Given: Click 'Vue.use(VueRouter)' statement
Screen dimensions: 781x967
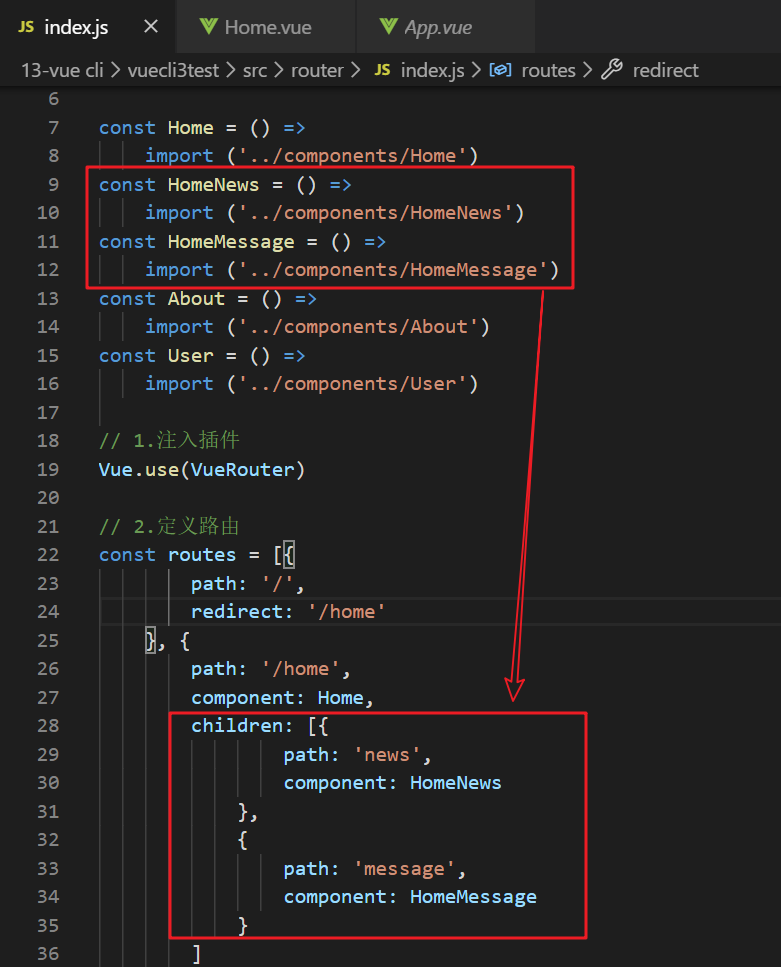Looking at the screenshot, I should [x=202, y=470].
